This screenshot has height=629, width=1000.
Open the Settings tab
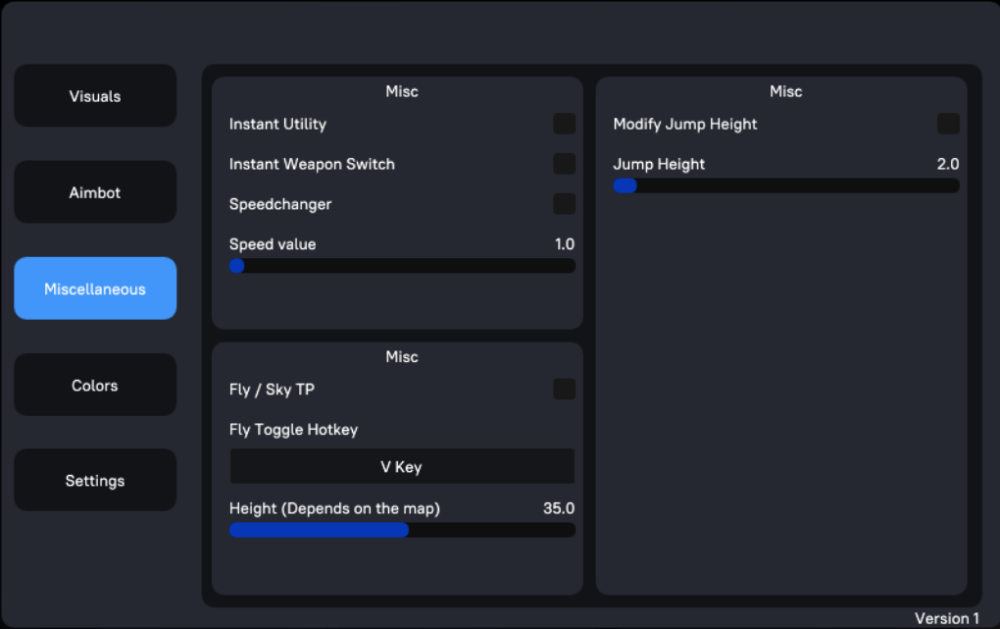coord(95,480)
